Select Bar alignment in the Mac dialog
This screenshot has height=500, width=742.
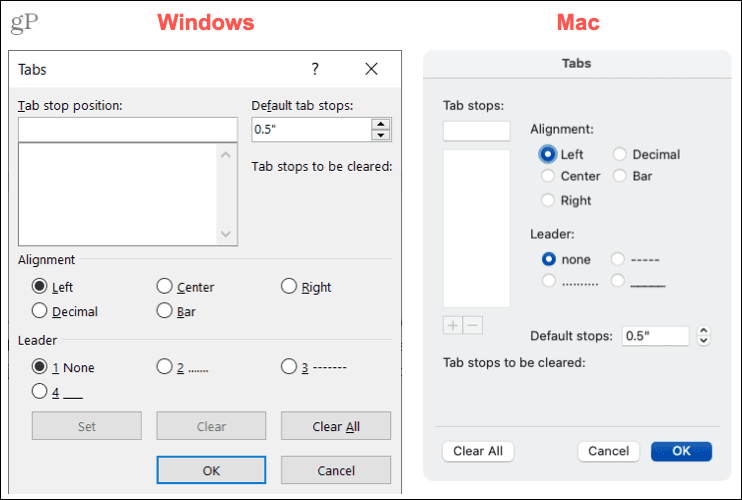[619, 176]
